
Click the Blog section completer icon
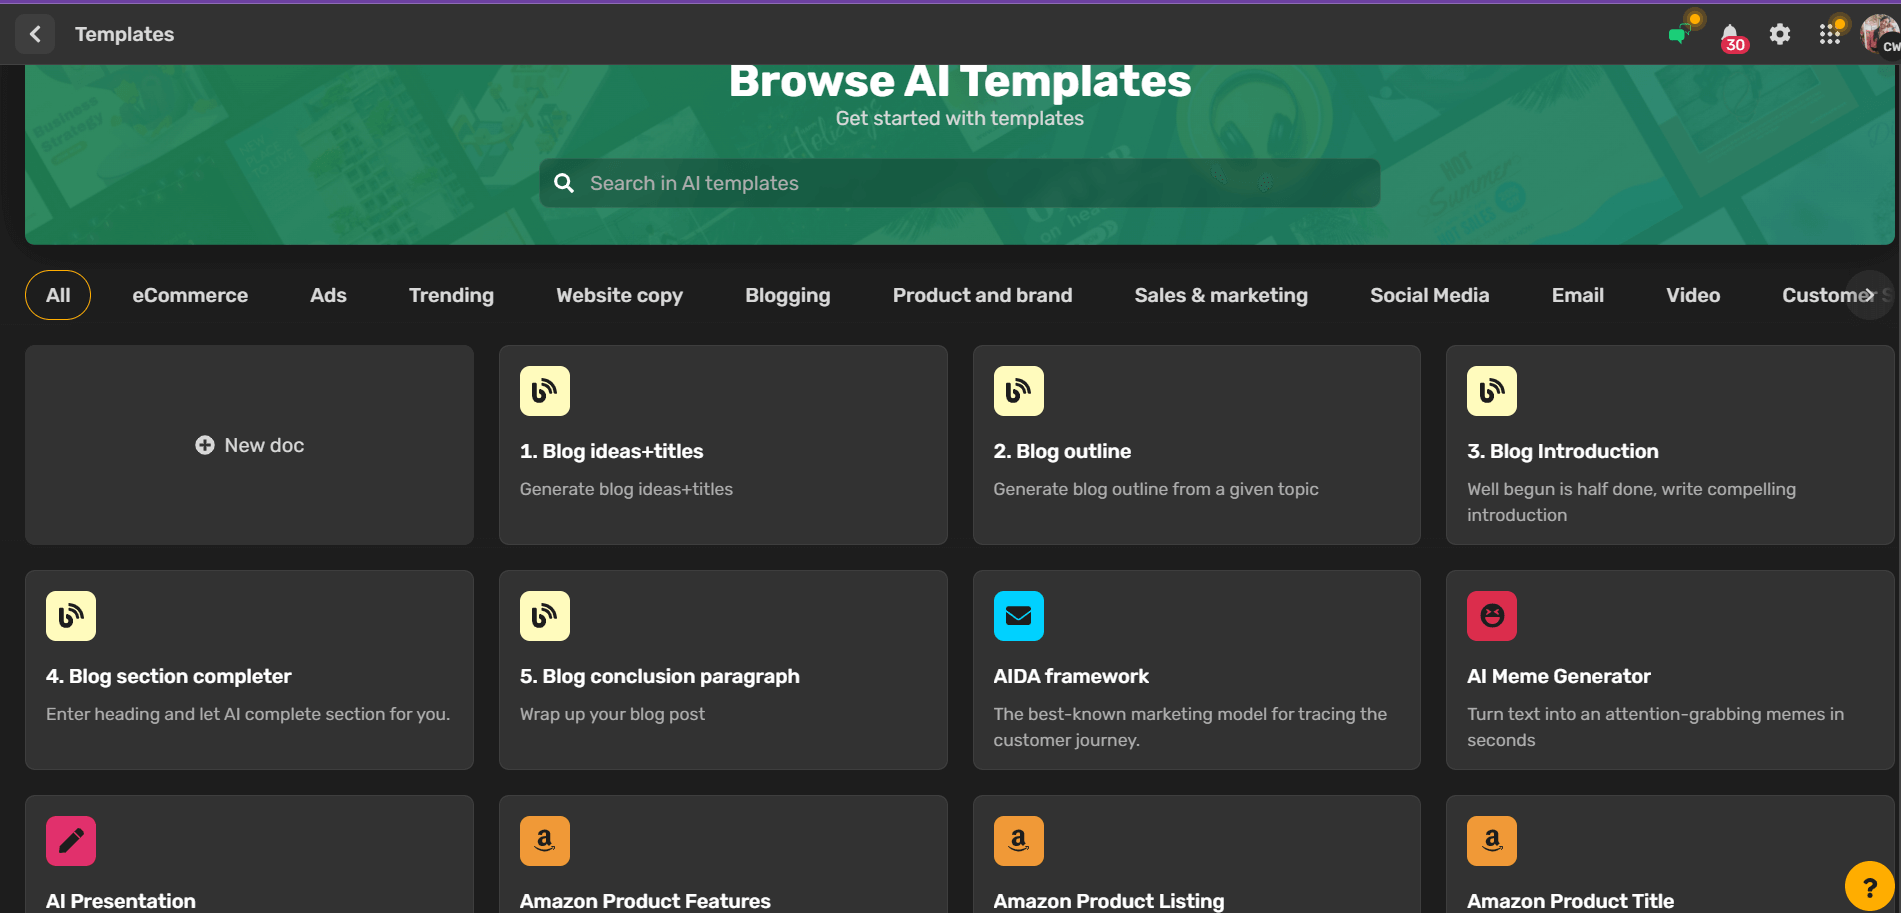[x=71, y=616]
